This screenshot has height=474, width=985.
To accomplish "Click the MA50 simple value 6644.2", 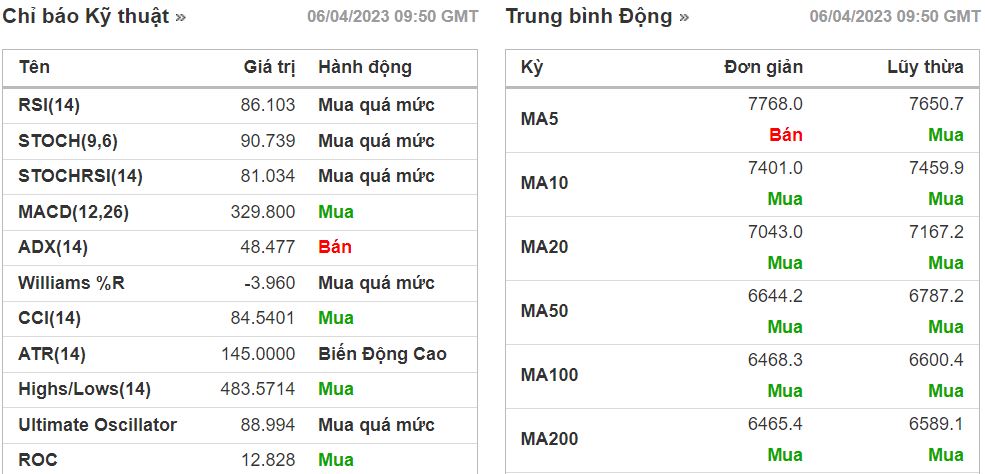I will [x=775, y=296].
